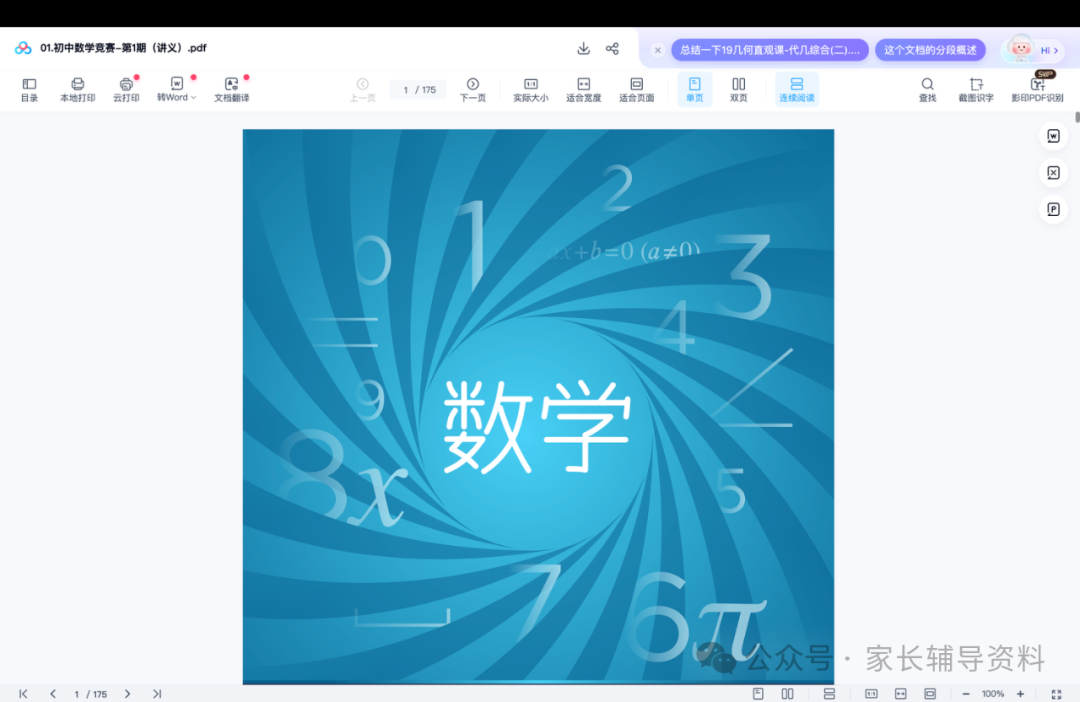Click actual size icon in bottom bar
The width and height of the screenshot is (1080, 702).
tap(871, 694)
